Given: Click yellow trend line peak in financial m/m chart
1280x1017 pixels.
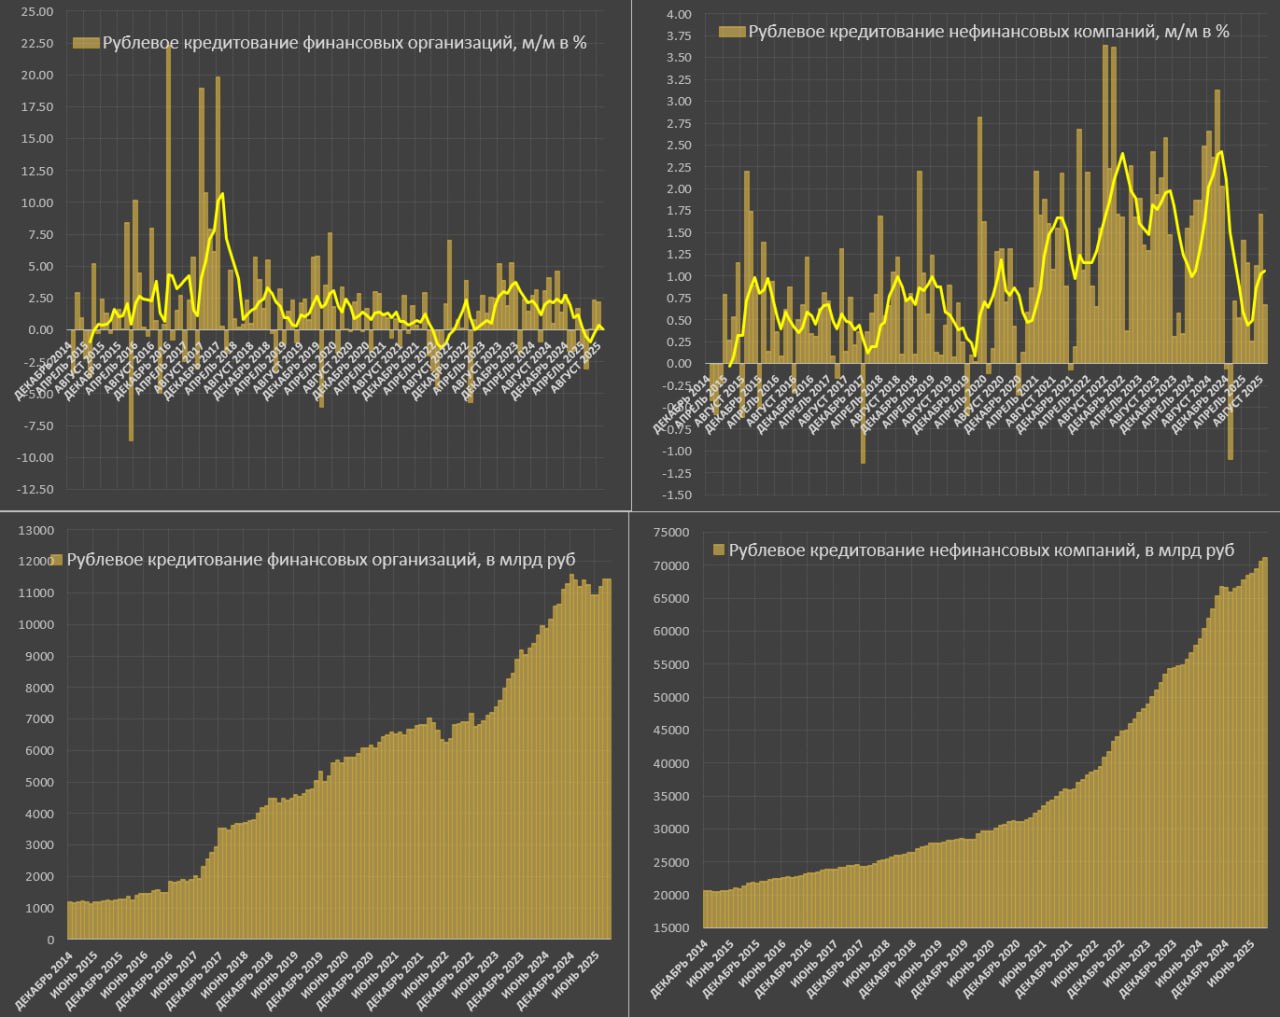Looking at the screenshot, I should coord(221,194).
